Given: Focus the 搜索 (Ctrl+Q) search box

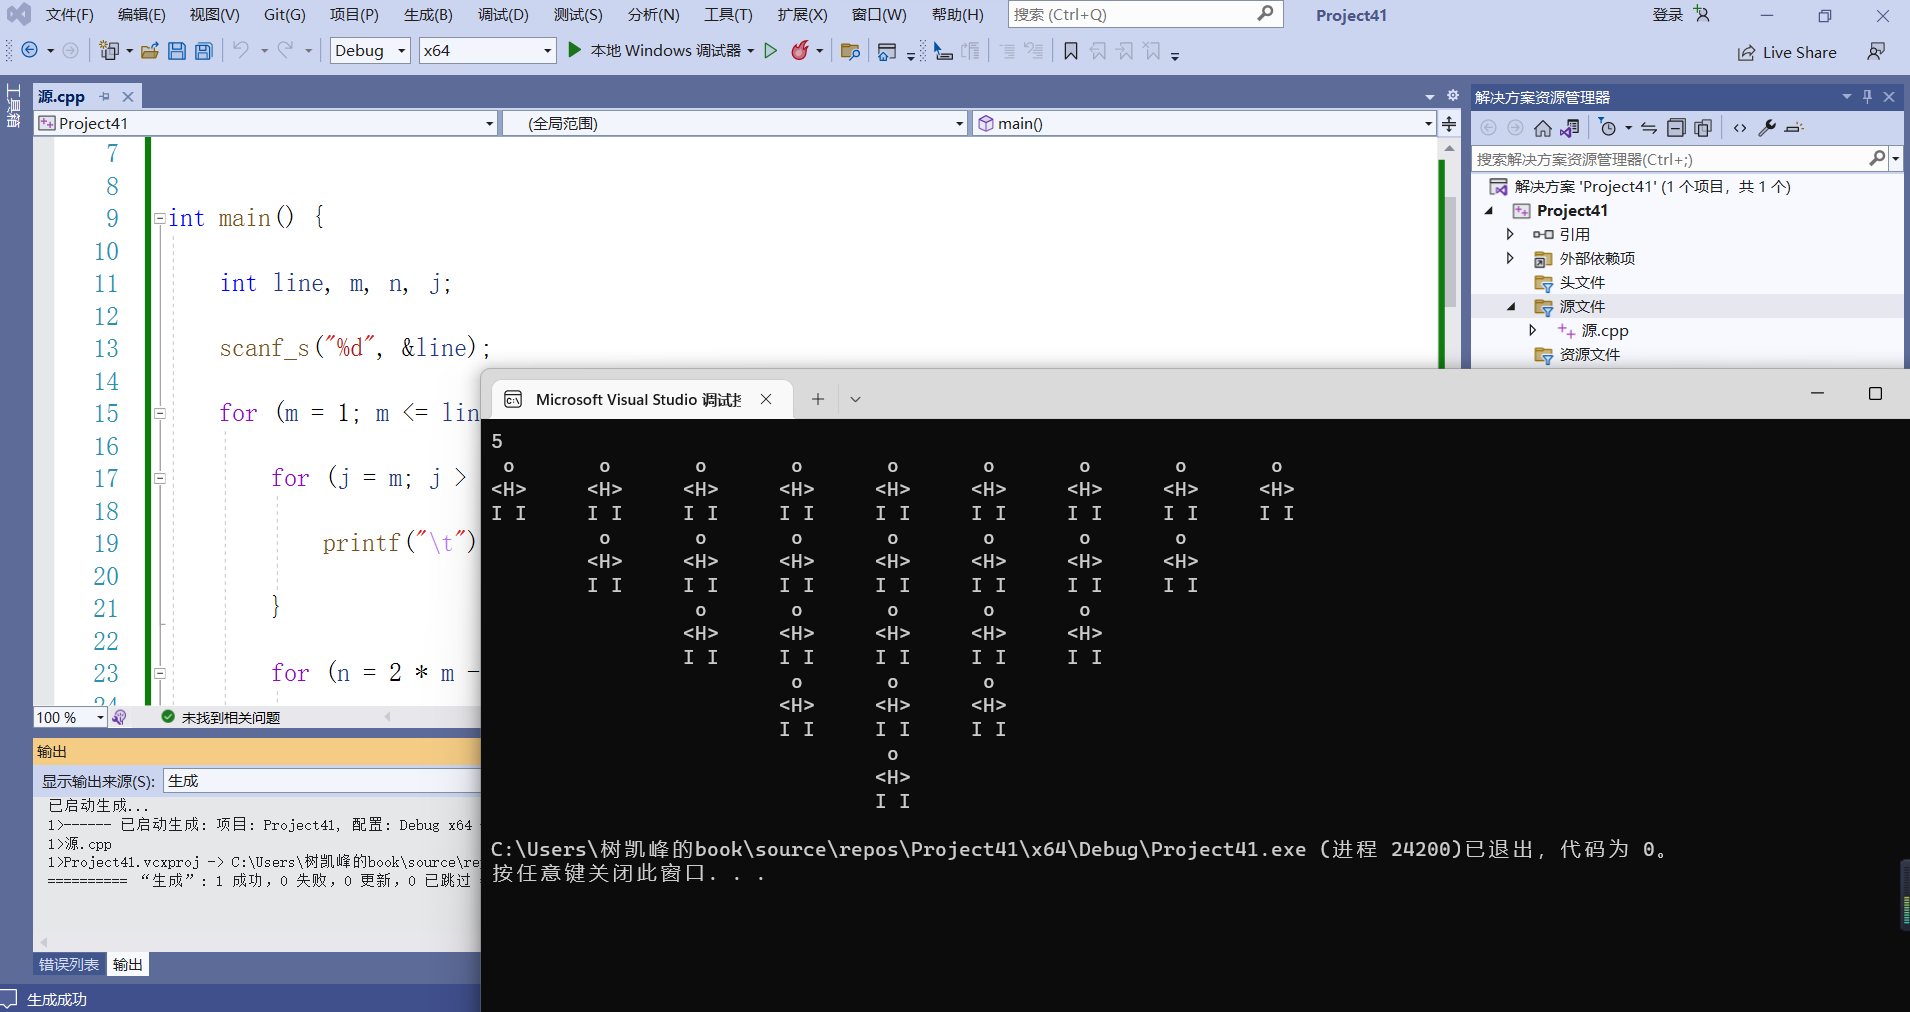Looking at the screenshot, I should click(1145, 14).
